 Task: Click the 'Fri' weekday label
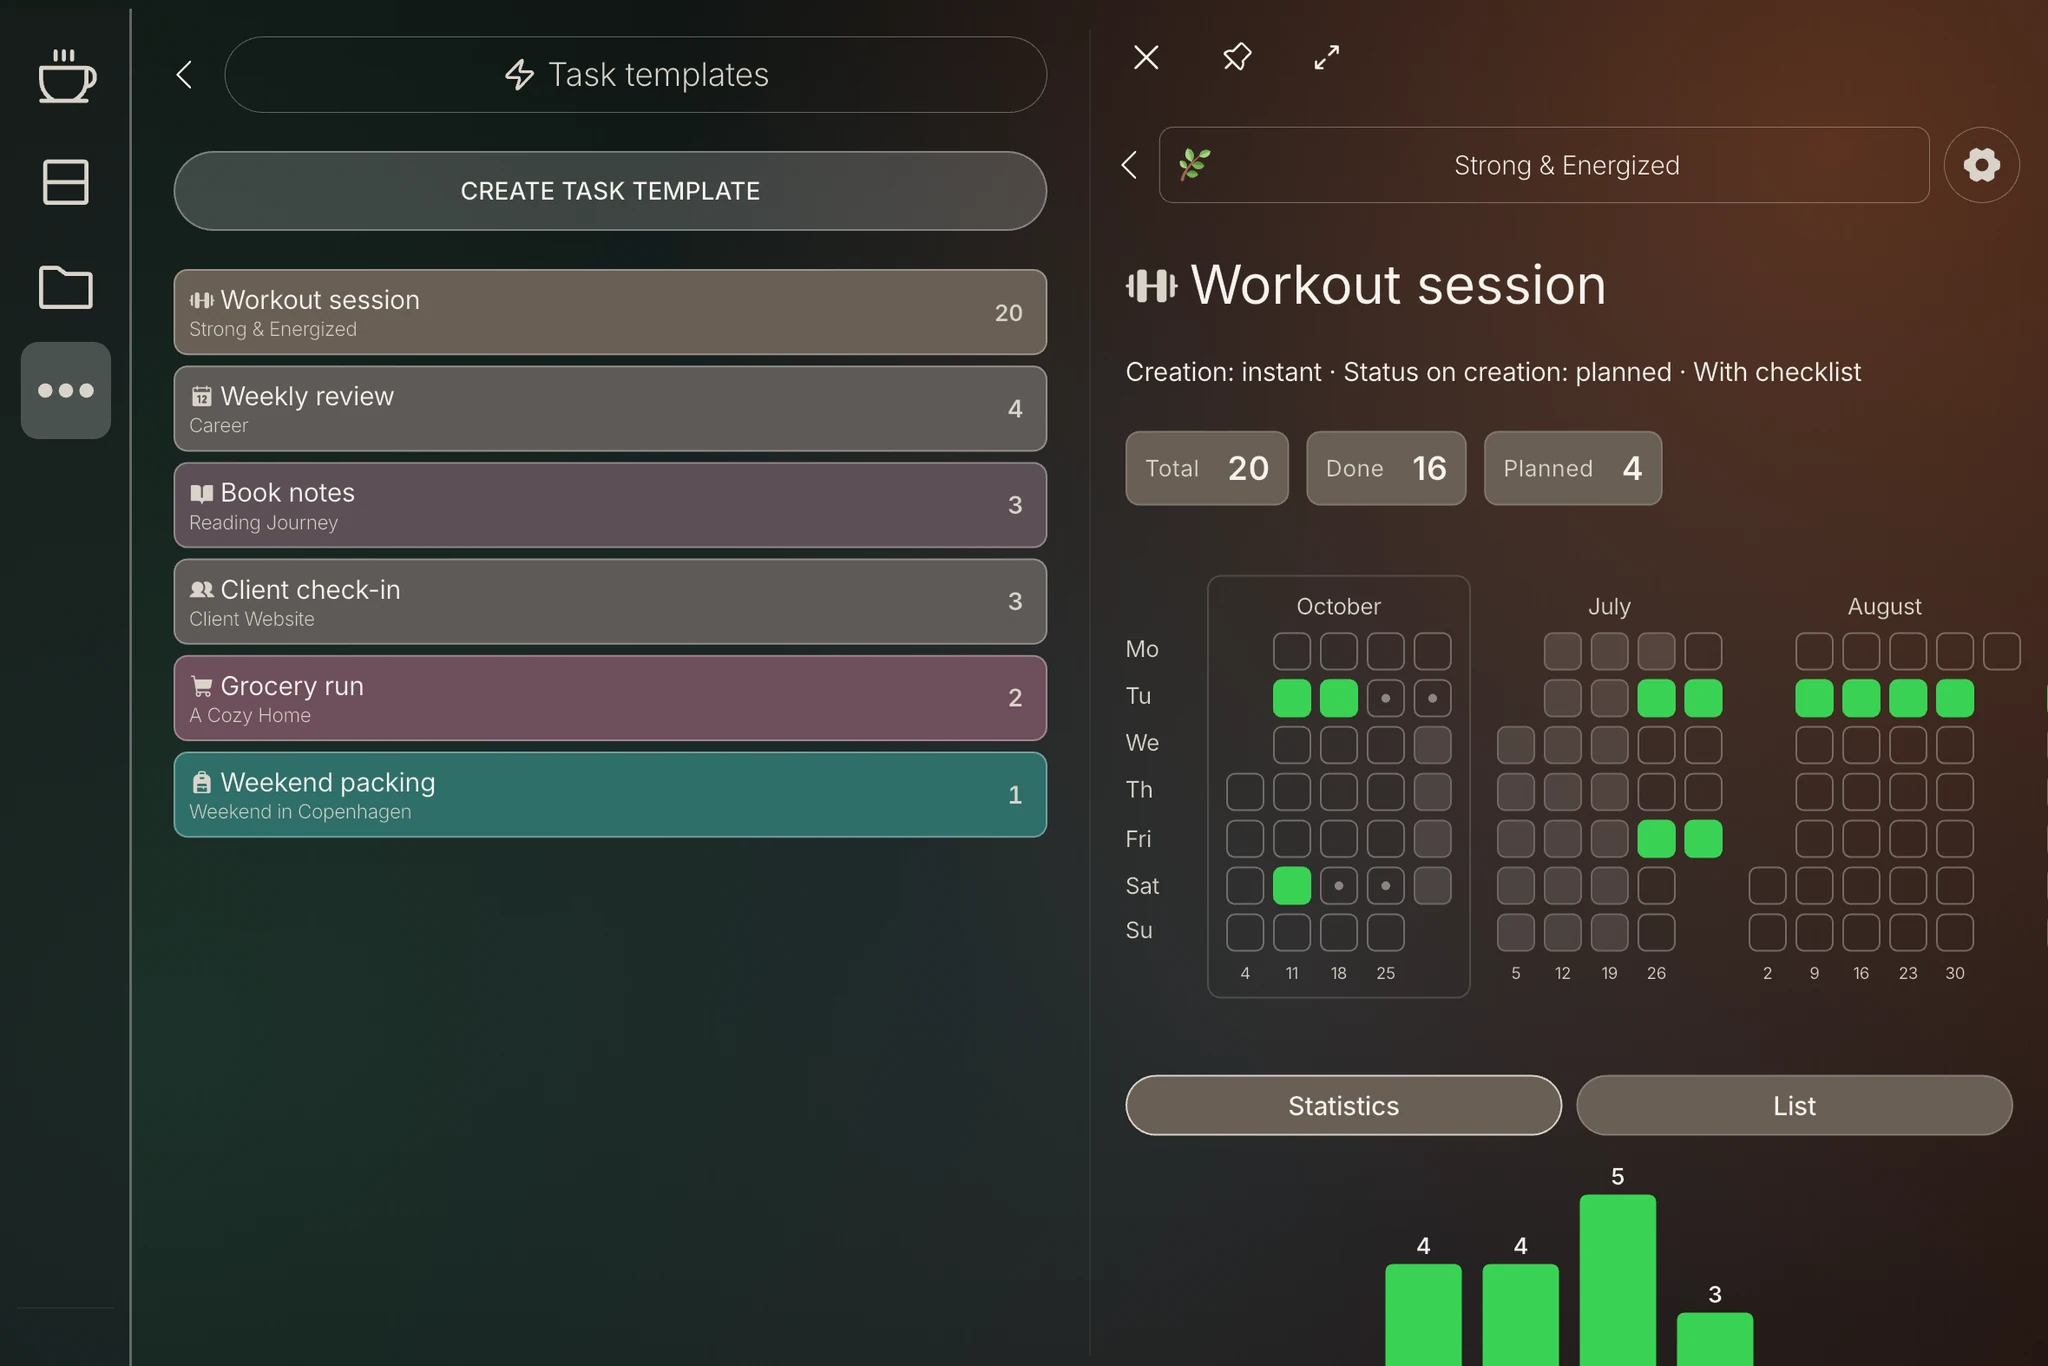pos(1138,839)
